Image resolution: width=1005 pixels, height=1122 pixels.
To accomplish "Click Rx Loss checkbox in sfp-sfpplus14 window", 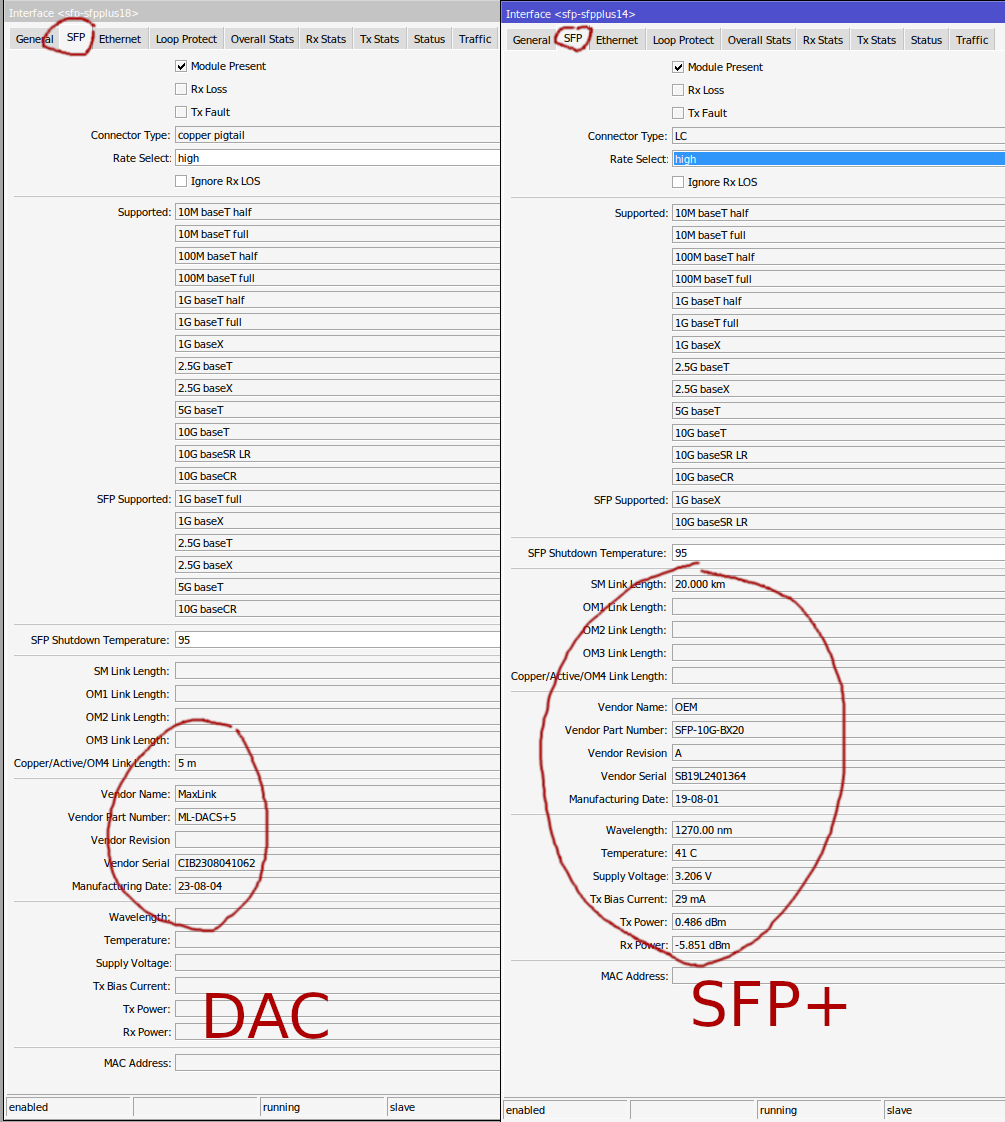I will [678, 90].
